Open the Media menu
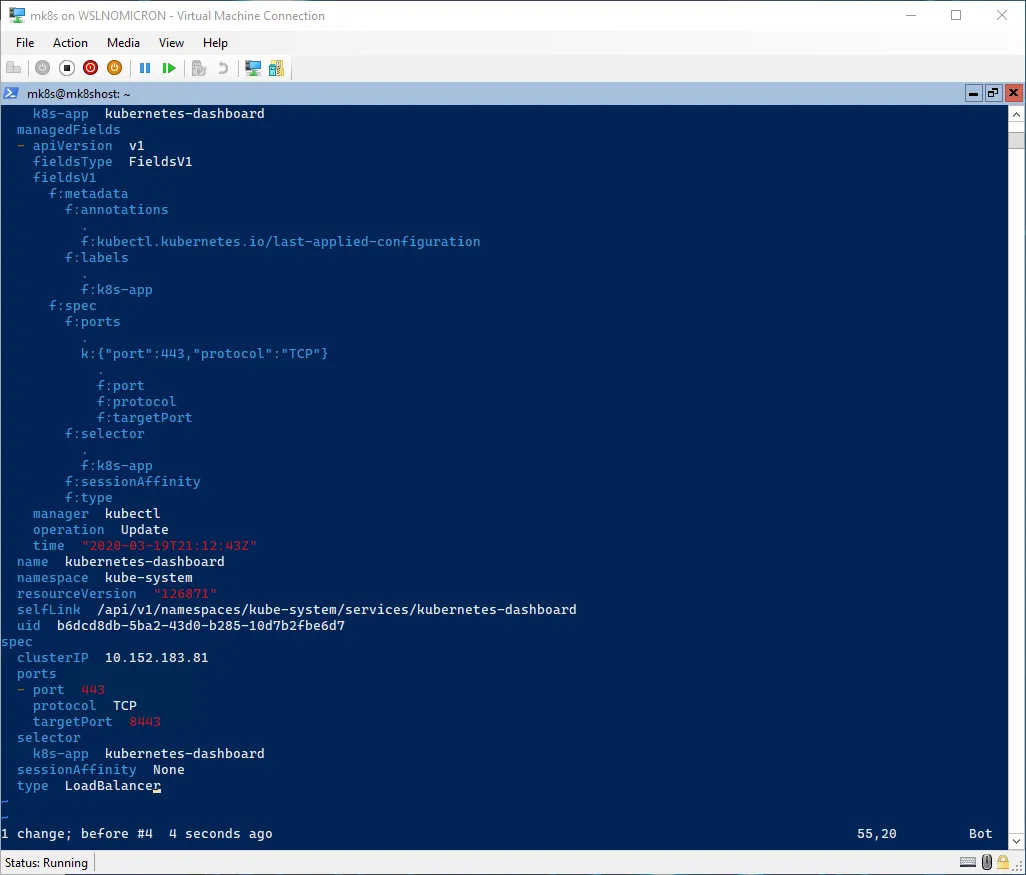 [123, 43]
